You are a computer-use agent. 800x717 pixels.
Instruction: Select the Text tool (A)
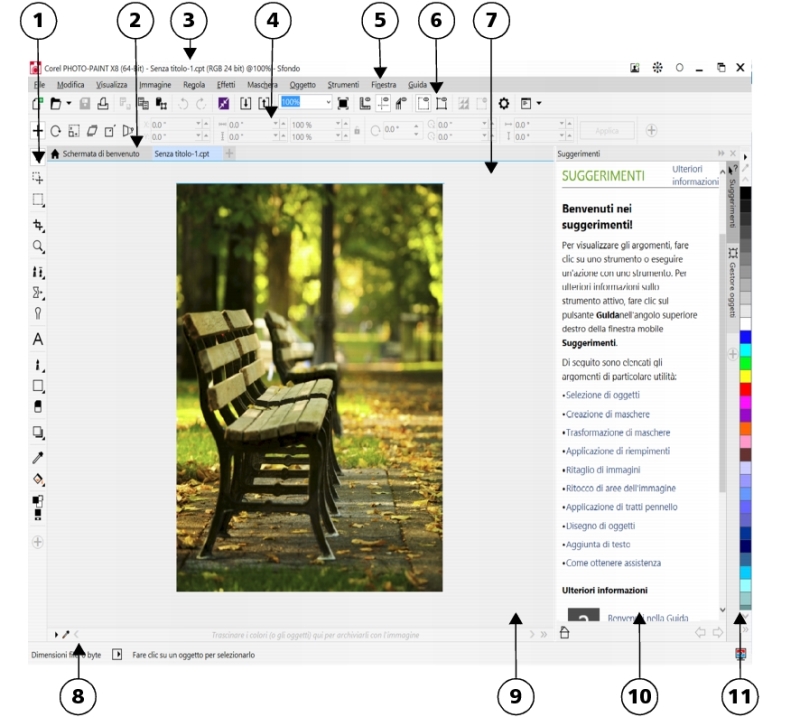(x=38, y=340)
